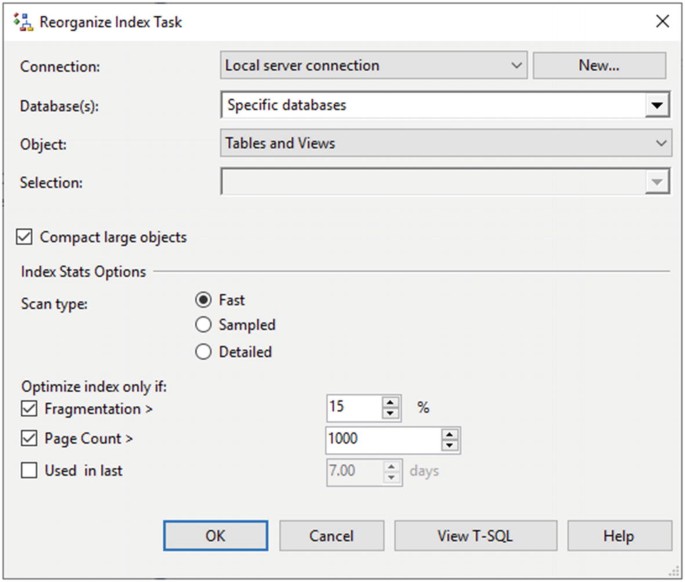Image resolution: width=685 pixels, height=582 pixels.
Task: Close the Reorganize Index Task dialog
Action: [661, 21]
